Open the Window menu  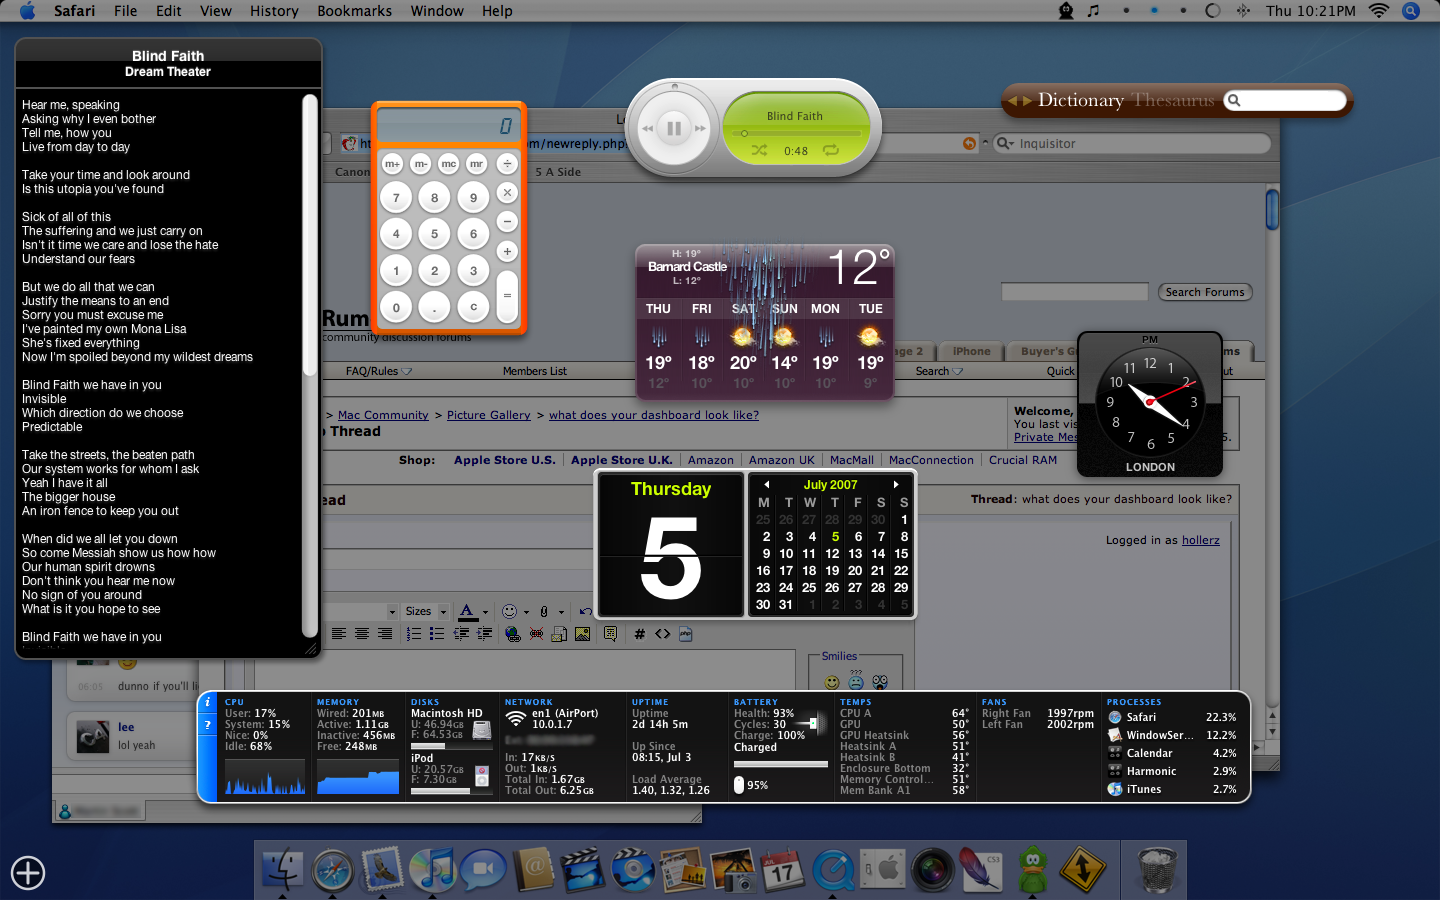[437, 11]
